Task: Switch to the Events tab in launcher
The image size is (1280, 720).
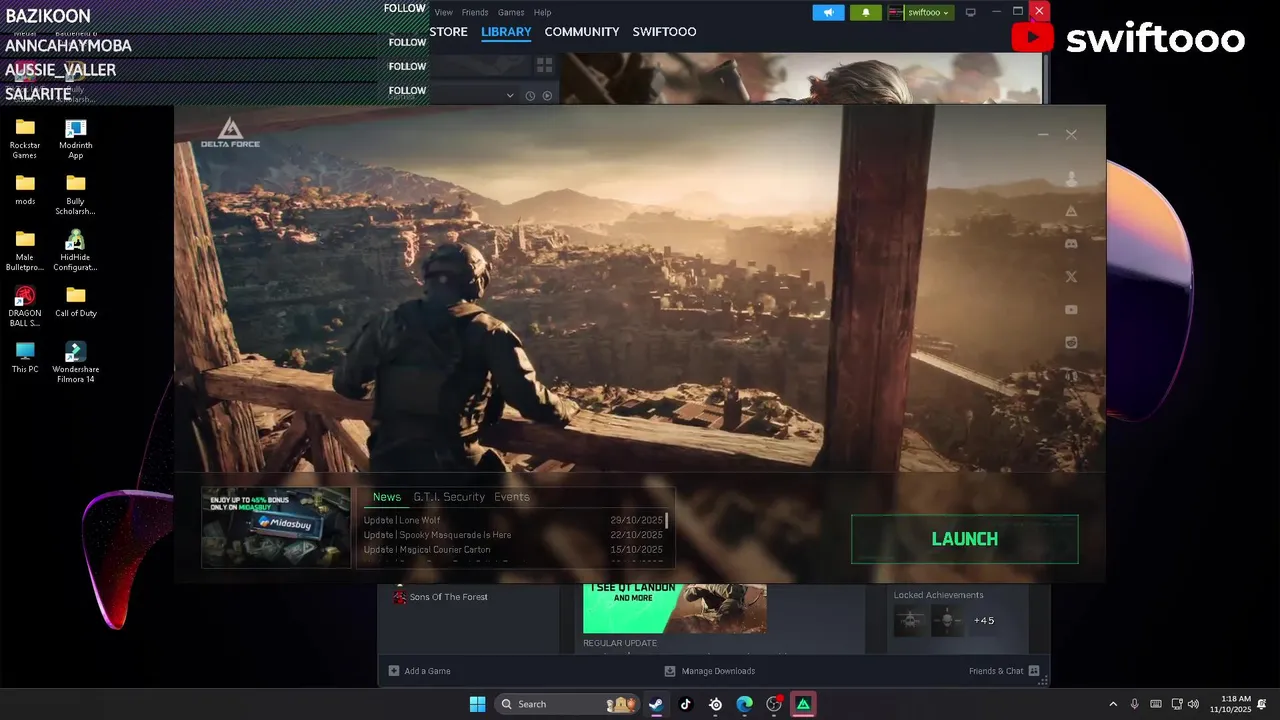Action: tap(512, 497)
